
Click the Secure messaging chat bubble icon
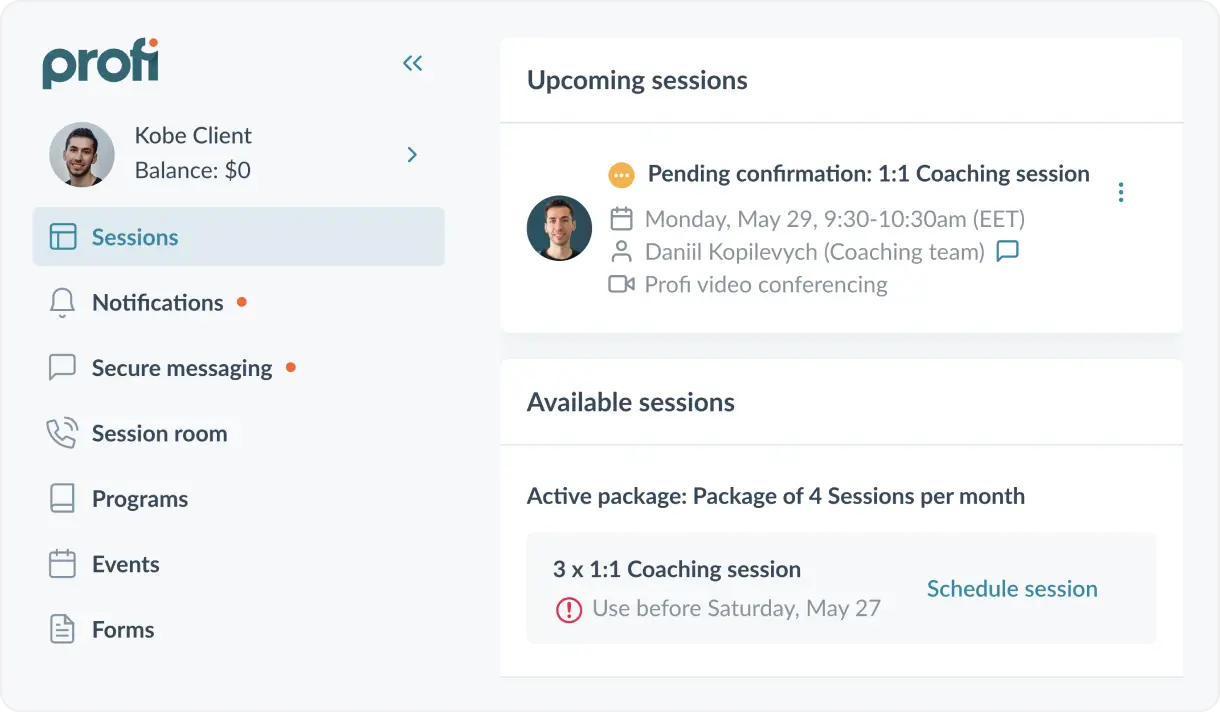click(62, 368)
